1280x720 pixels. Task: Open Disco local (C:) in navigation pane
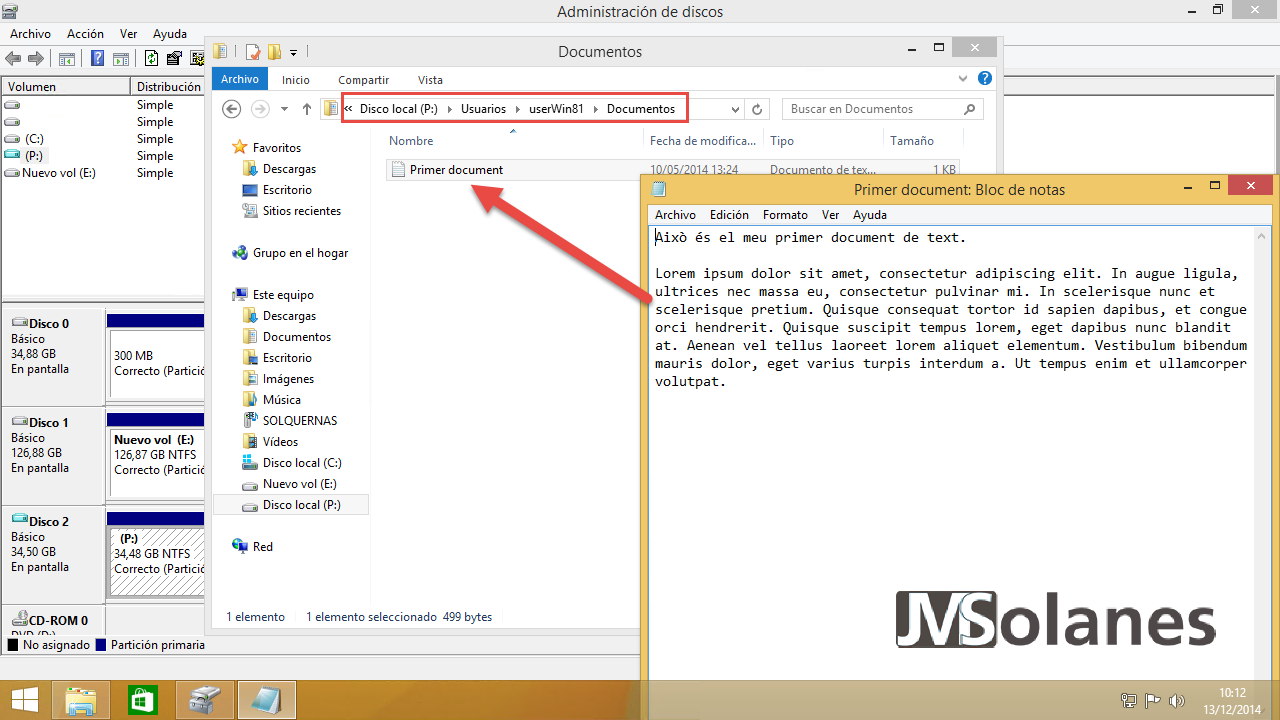coord(302,463)
